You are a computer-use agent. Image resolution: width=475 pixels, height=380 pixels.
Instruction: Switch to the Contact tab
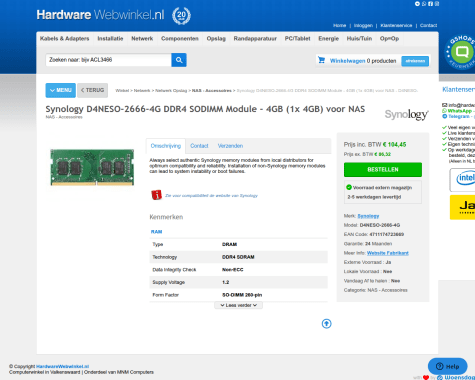click(x=199, y=146)
